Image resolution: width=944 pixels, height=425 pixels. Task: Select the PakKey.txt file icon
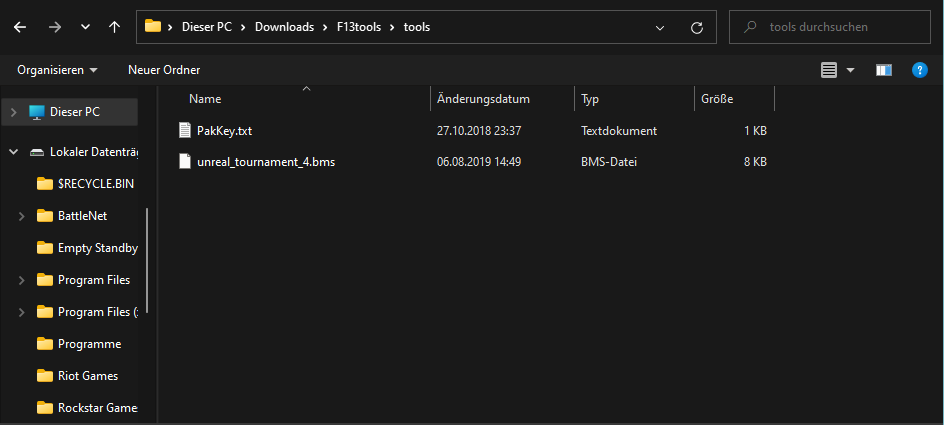184,130
